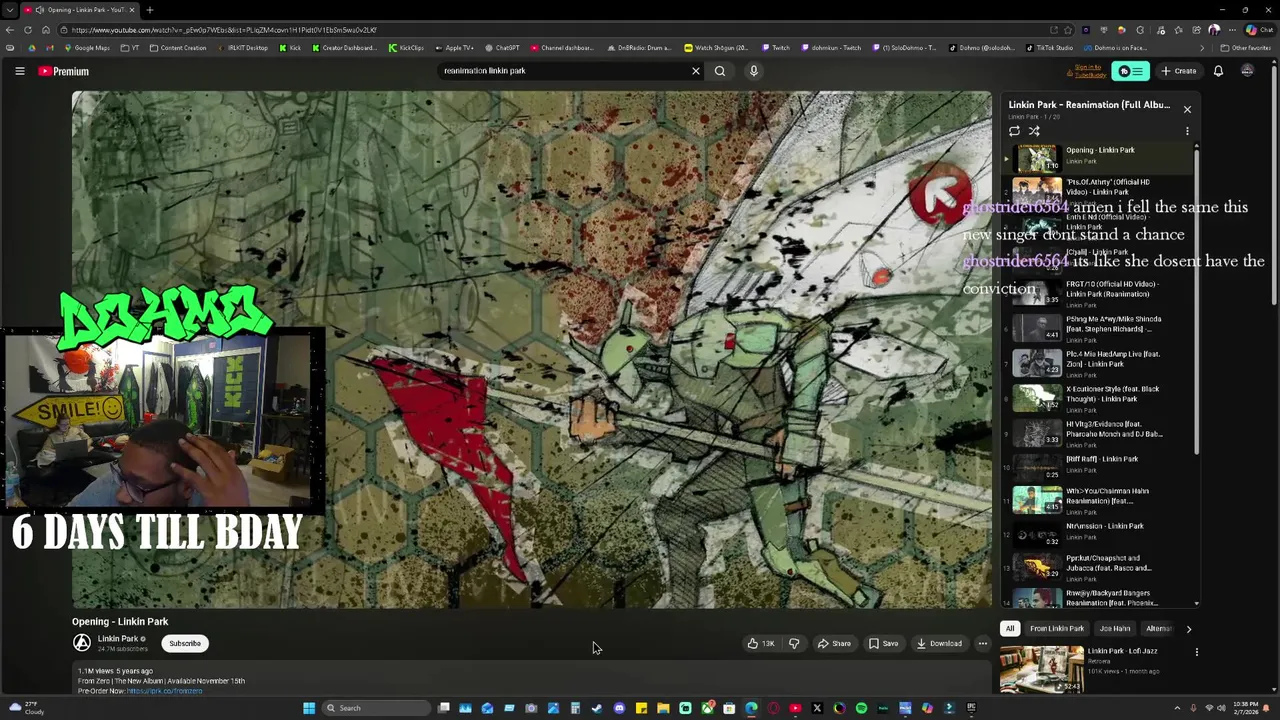Open playlist more options menu
The image size is (1280, 720).
pos(1187,131)
